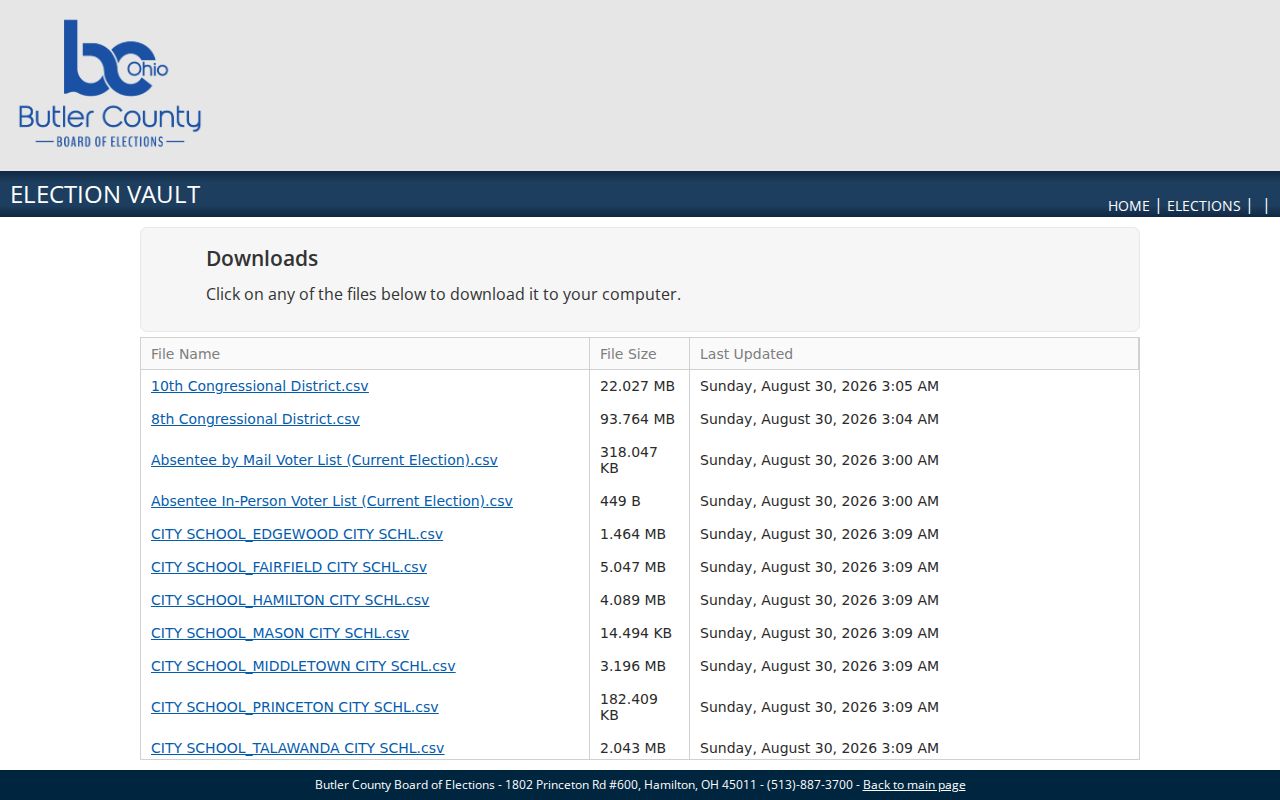The height and width of the screenshot is (800, 1280).
Task: Download CITY SCHOOL_MASON CITY SCHL.csv
Action: (x=280, y=633)
